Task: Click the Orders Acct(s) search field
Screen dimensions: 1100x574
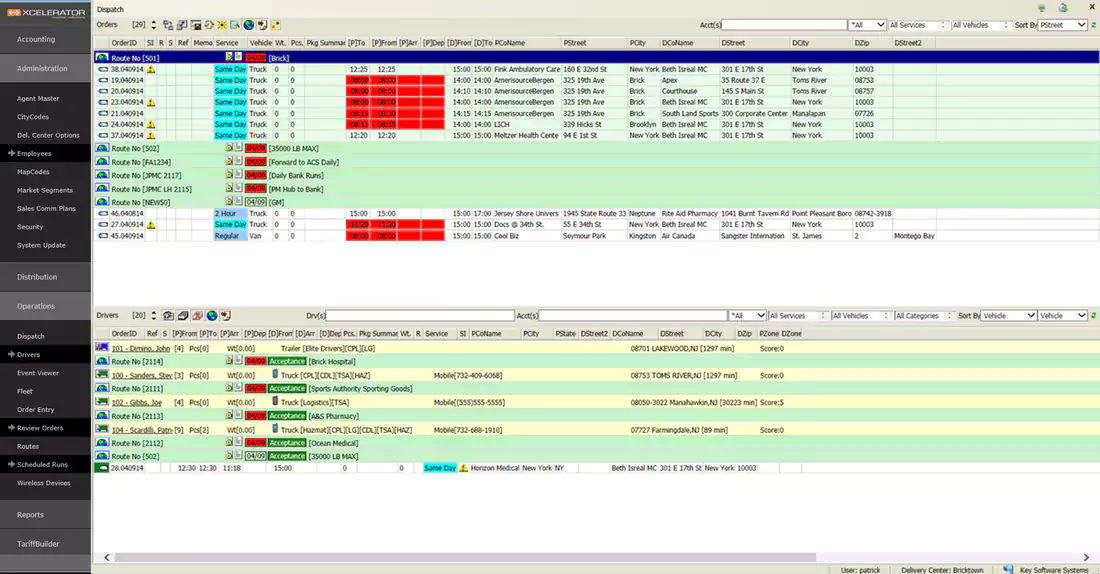Action: pos(783,25)
